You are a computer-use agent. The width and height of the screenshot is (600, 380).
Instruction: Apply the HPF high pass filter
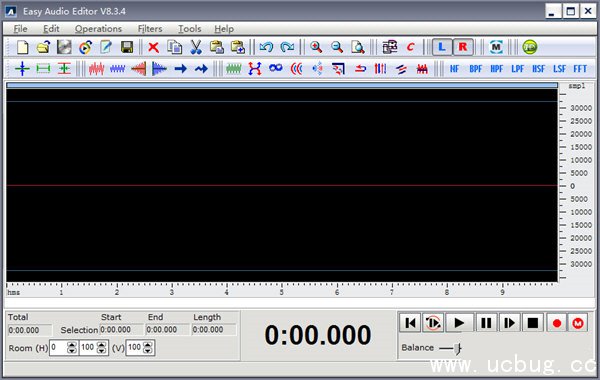496,69
